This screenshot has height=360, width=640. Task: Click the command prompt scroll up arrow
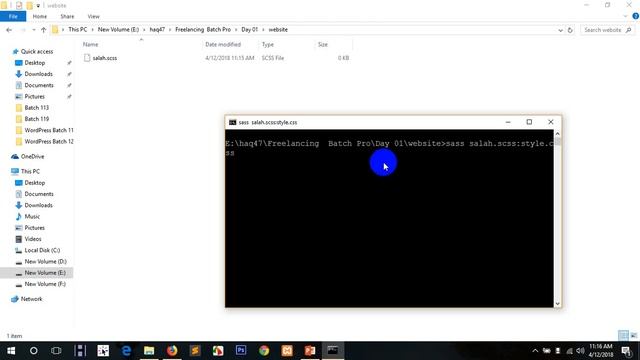tap(558, 134)
